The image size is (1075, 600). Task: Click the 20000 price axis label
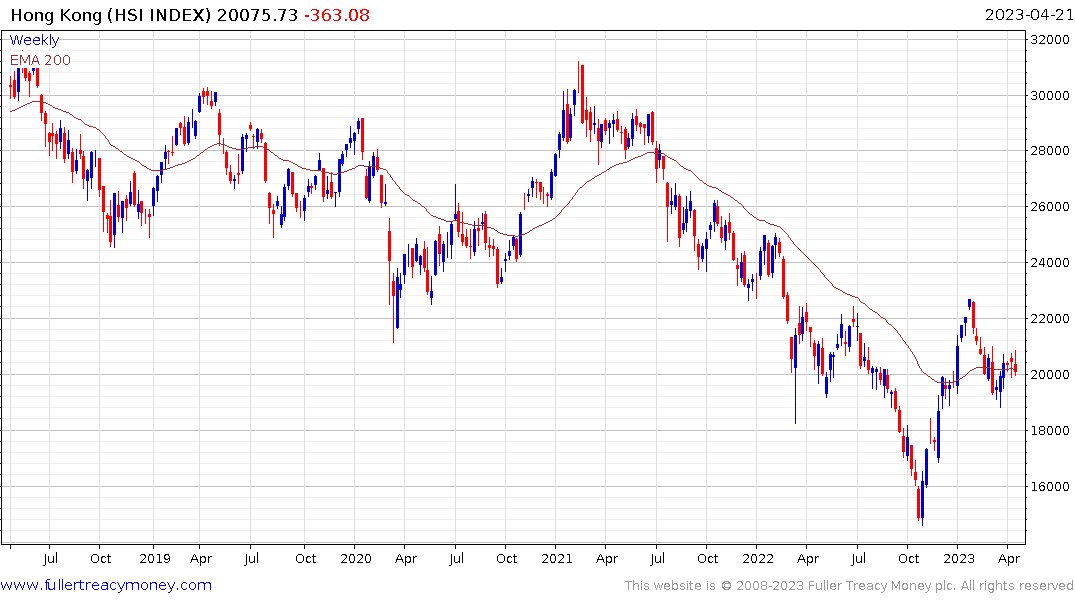click(x=1050, y=374)
